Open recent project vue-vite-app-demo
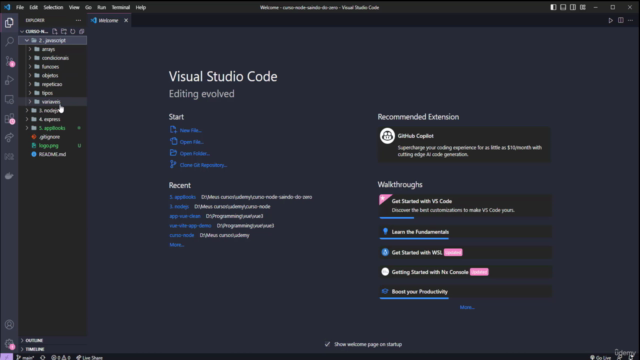This screenshot has height=360, width=640. 190,226
